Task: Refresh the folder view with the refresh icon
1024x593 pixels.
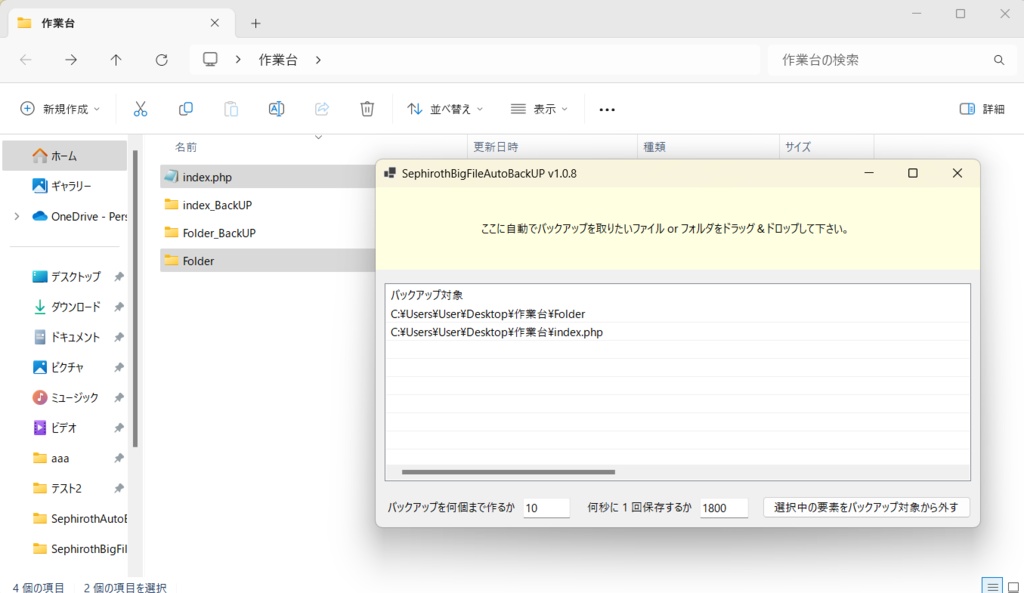Action: click(x=161, y=60)
